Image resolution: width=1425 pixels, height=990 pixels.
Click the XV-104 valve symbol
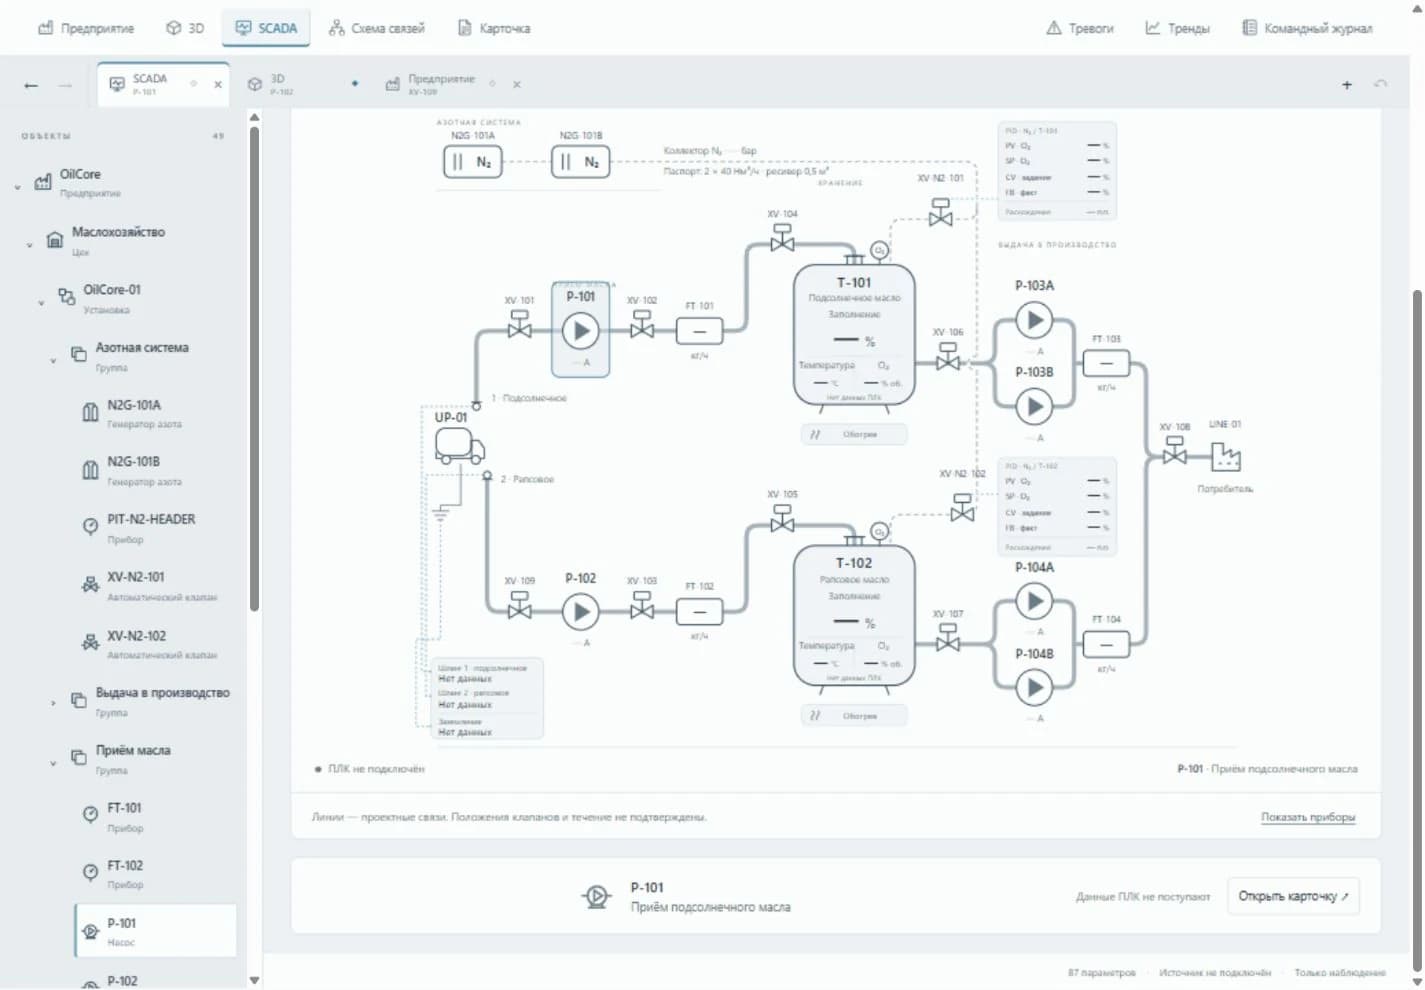[782, 238]
